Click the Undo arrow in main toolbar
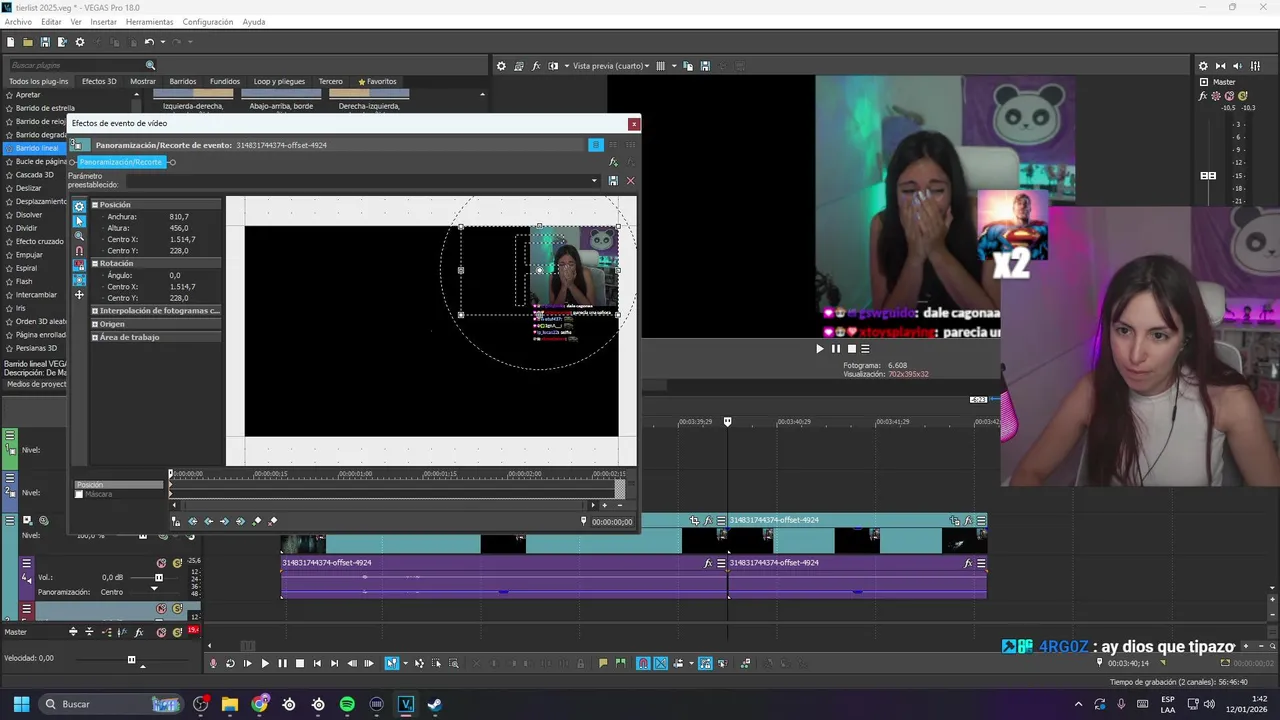 tap(148, 42)
